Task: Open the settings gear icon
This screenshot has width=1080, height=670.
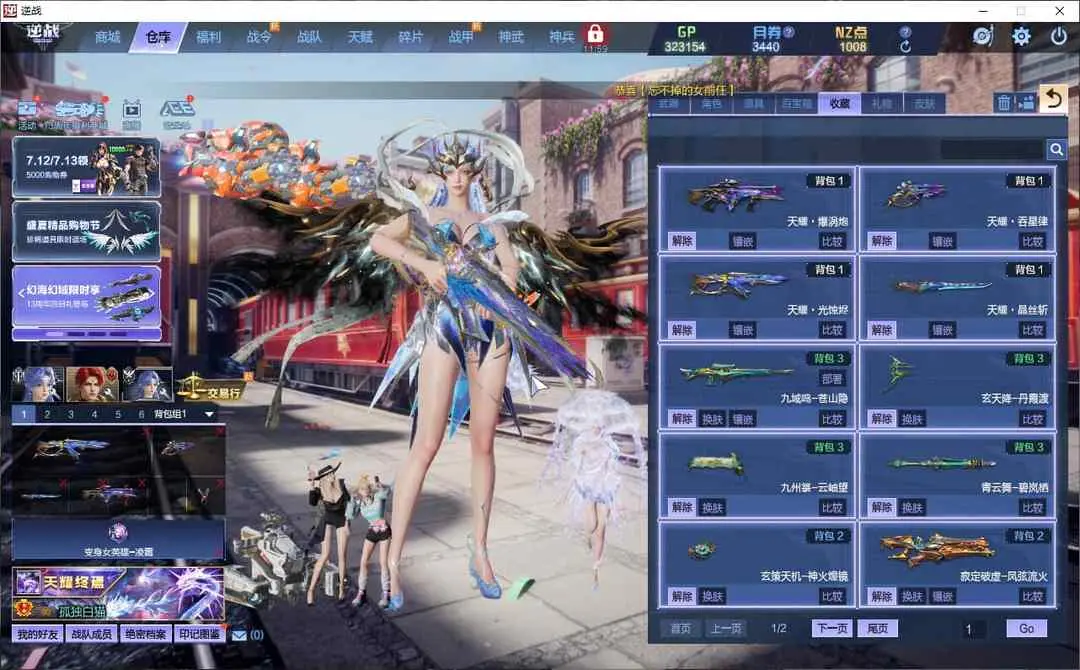Action: click(x=1021, y=37)
